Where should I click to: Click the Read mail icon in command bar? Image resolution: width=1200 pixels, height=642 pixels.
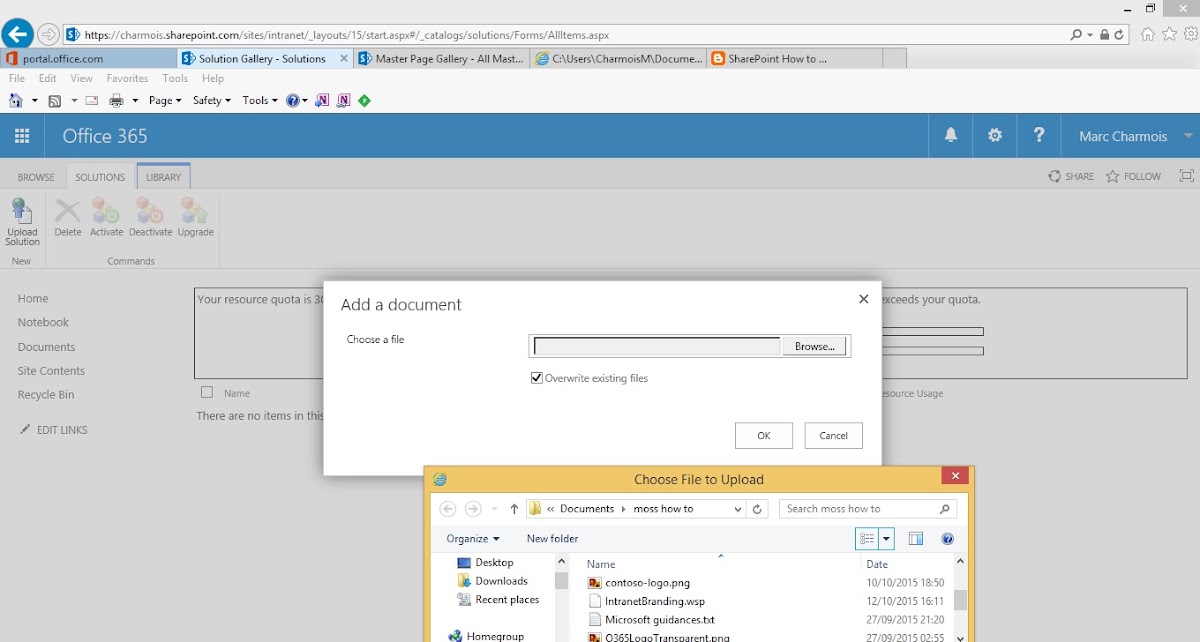pos(92,100)
